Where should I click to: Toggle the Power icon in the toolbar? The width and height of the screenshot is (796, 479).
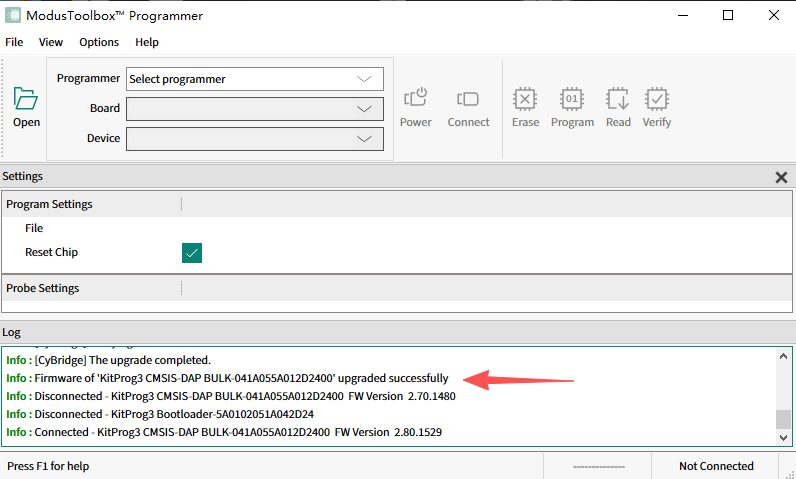(x=415, y=107)
